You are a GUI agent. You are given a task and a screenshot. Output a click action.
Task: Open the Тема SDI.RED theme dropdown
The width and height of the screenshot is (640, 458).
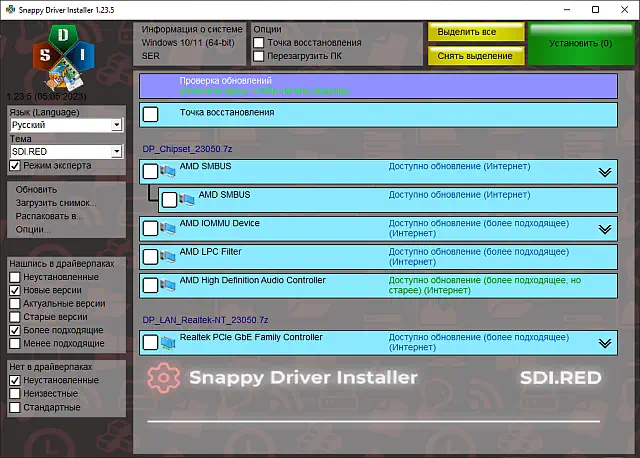pyautogui.click(x=66, y=152)
